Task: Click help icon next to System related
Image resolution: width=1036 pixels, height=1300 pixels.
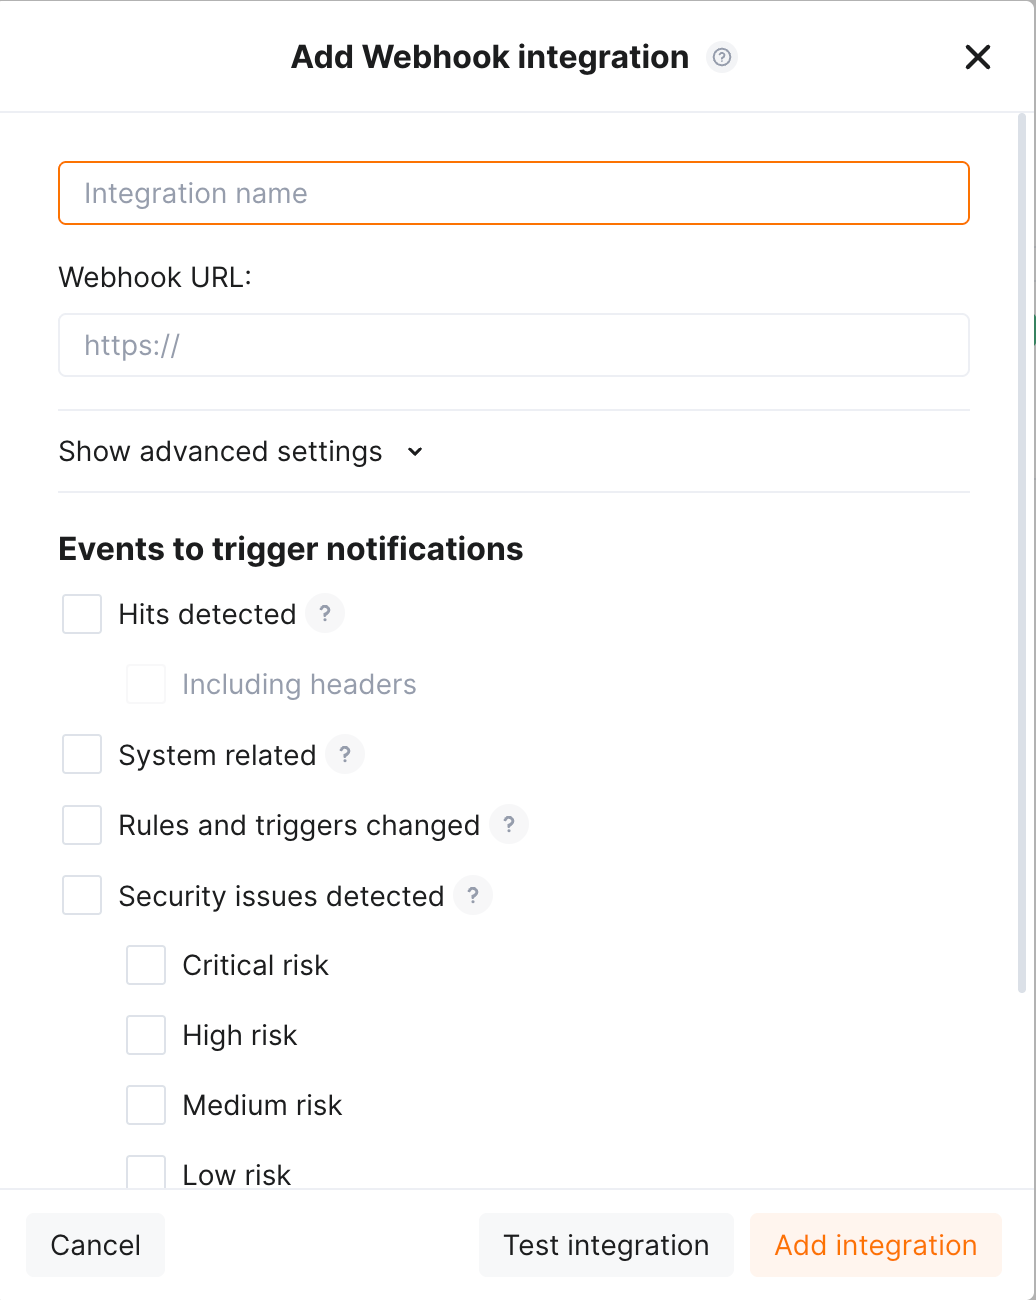Action: [345, 755]
